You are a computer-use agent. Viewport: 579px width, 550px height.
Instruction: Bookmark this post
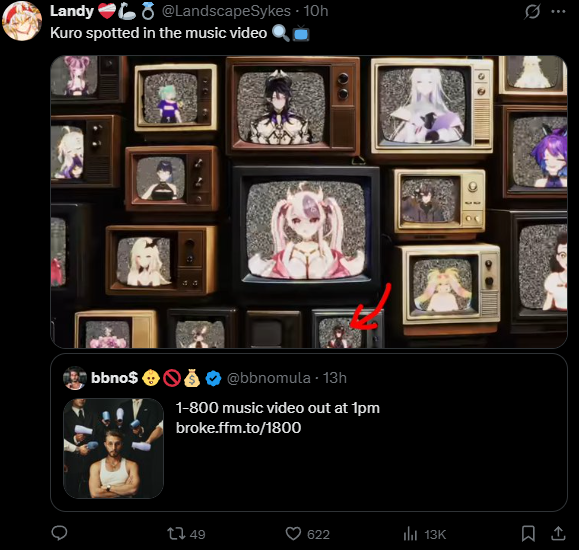pos(528,534)
